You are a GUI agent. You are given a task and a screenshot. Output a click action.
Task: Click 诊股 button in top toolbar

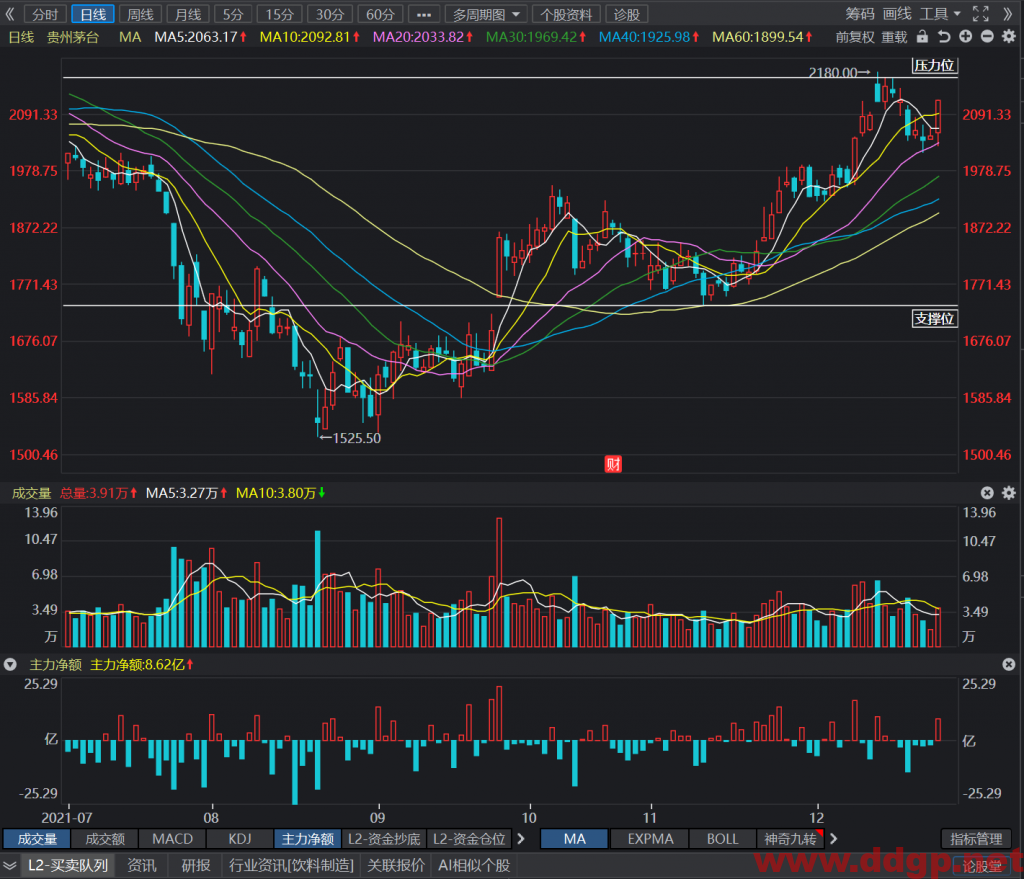click(627, 14)
